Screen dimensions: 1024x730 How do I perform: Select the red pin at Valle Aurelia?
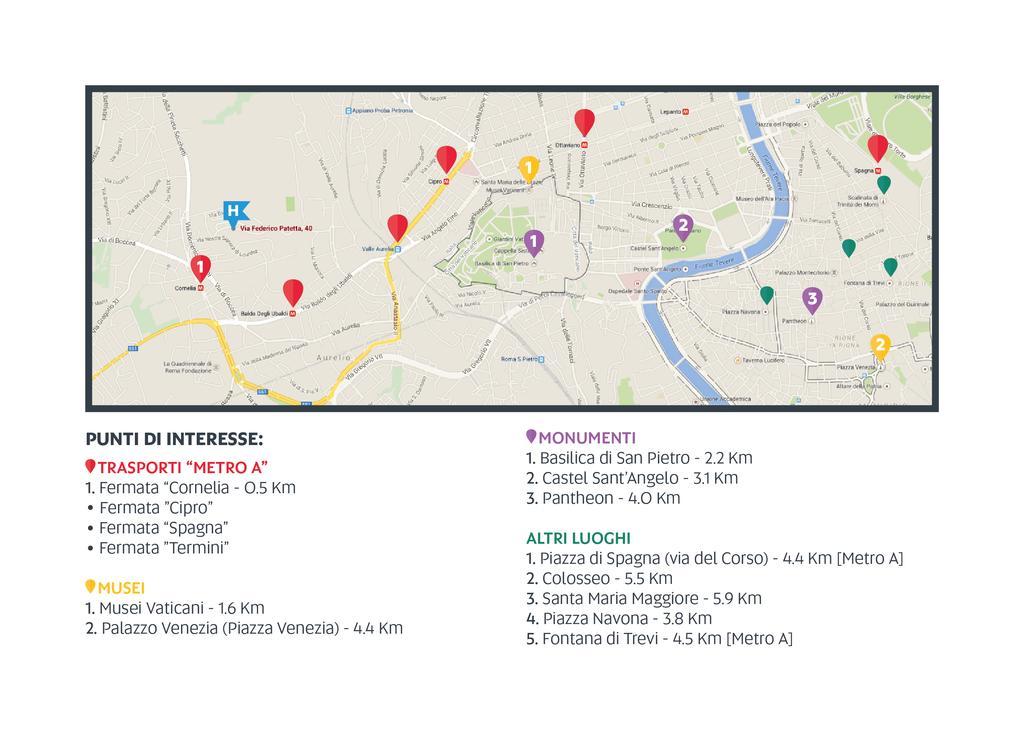(398, 228)
